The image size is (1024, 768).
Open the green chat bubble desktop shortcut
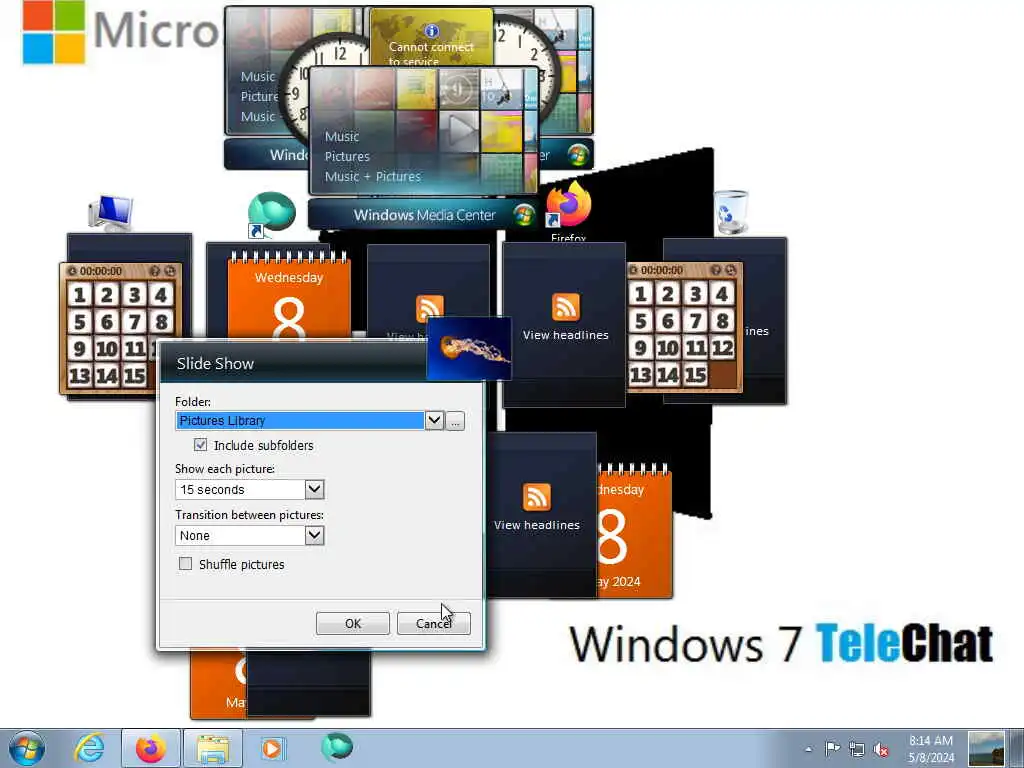(271, 214)
